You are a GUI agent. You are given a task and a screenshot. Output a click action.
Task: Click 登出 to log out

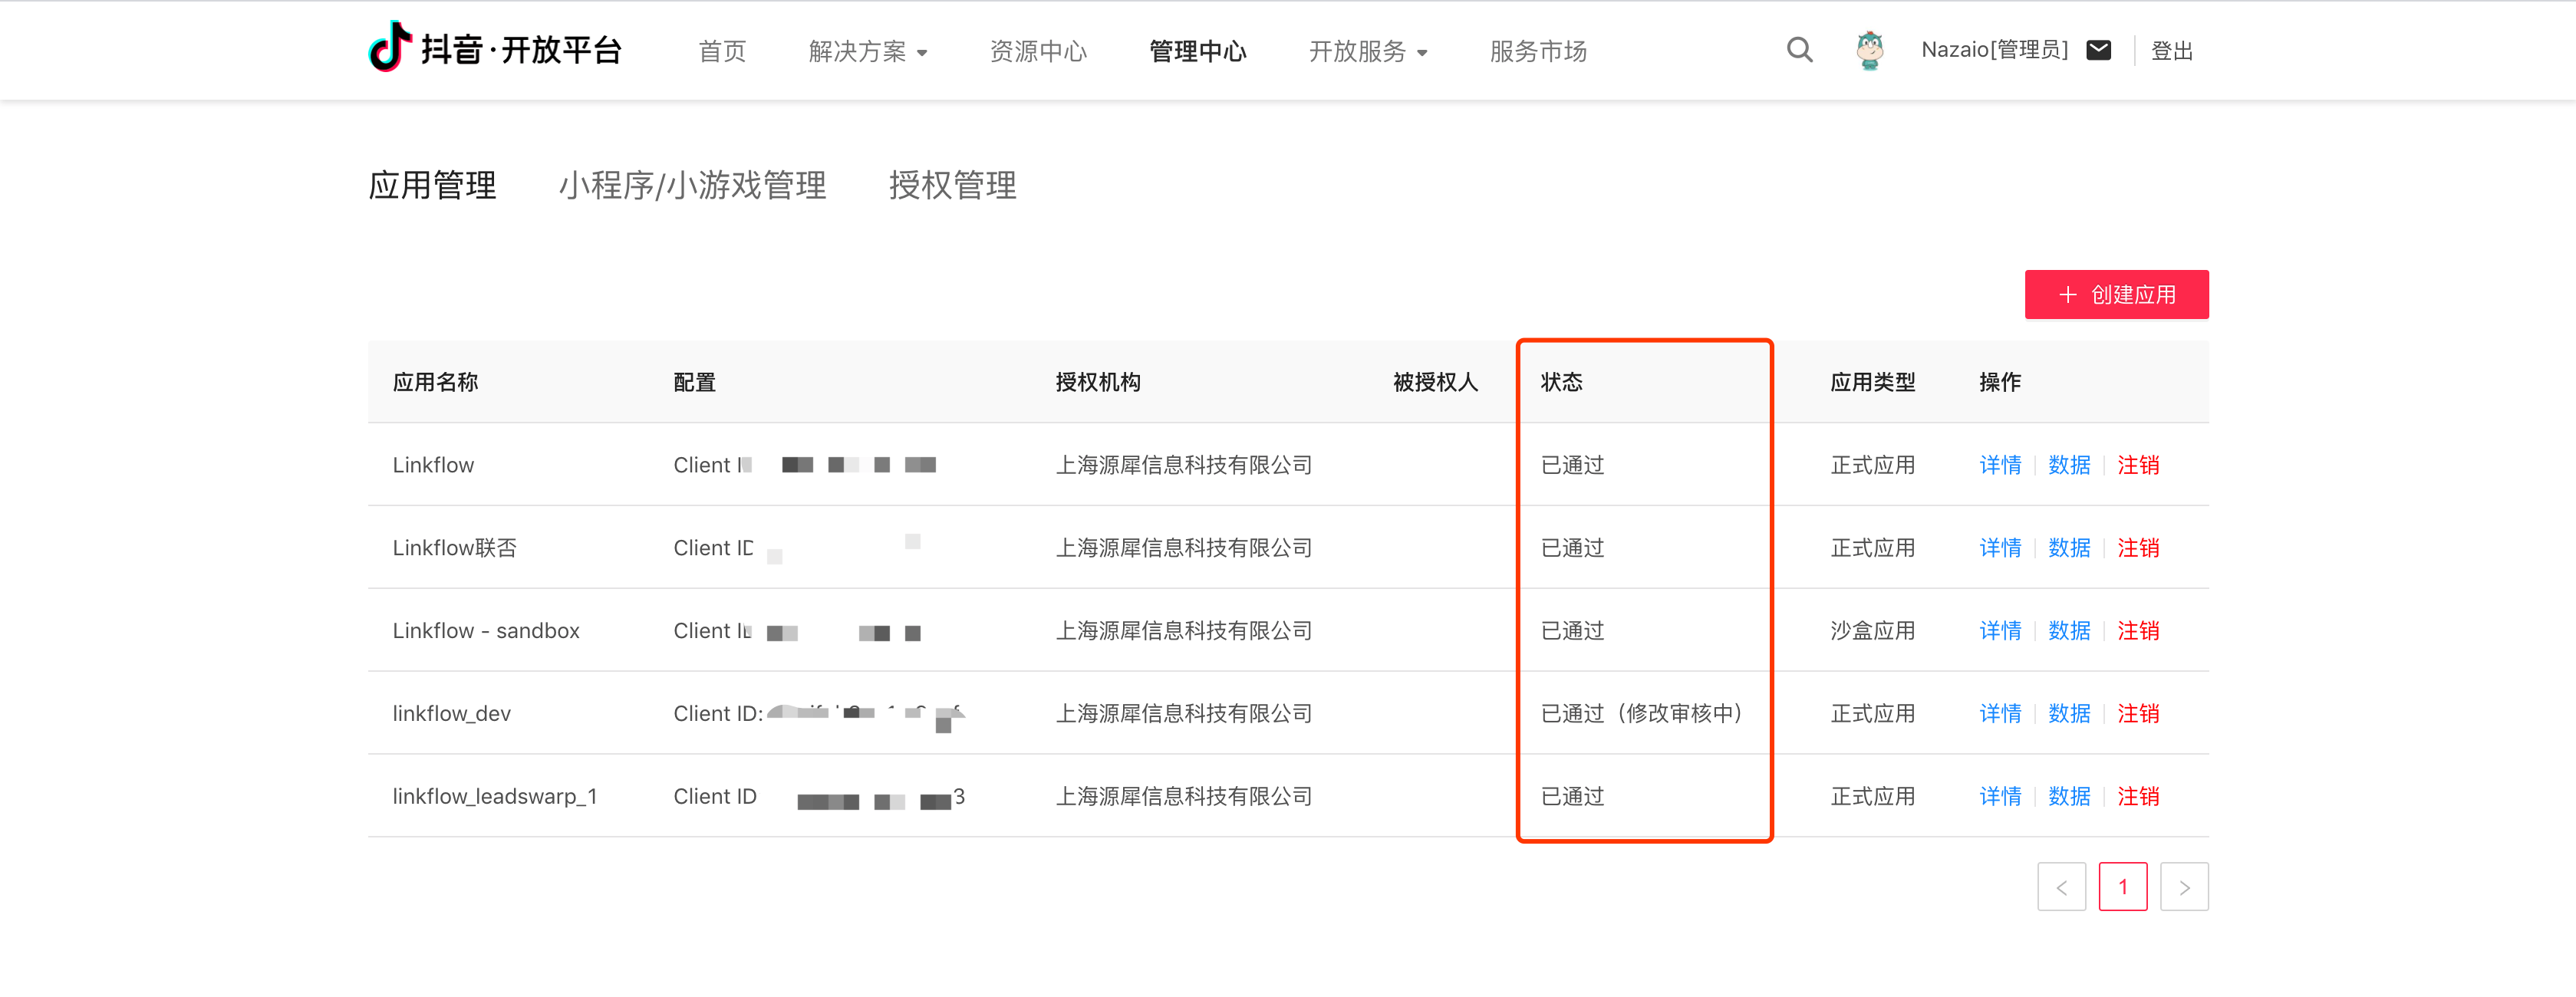(2171, 51)
